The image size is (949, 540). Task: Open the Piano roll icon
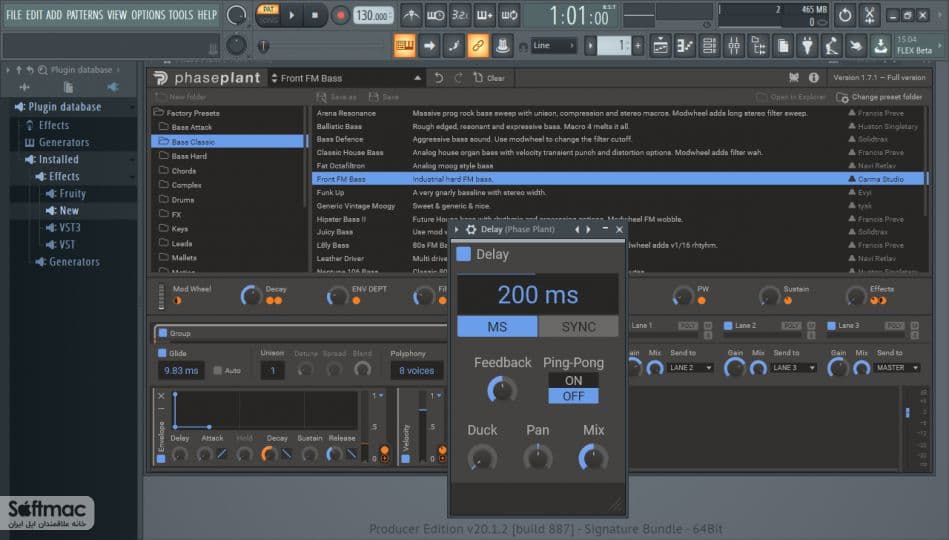coord(685,45)
